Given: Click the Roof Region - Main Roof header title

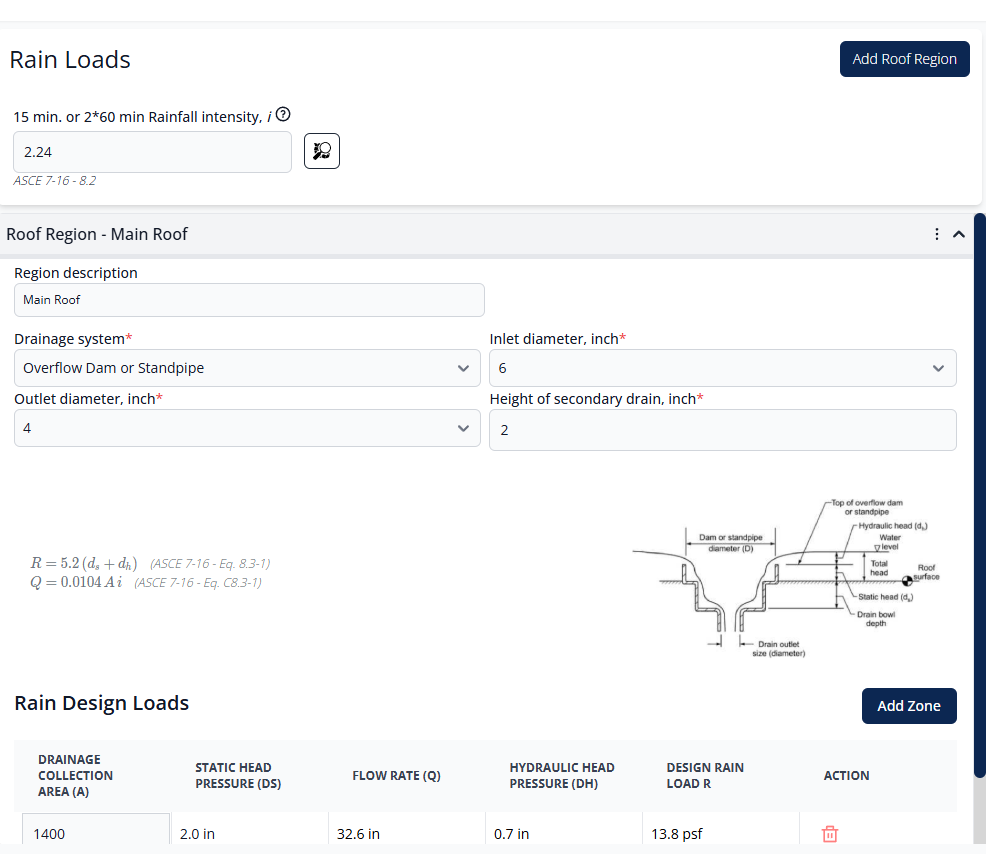Looking at the screenshot, I should tap(97, 234).
